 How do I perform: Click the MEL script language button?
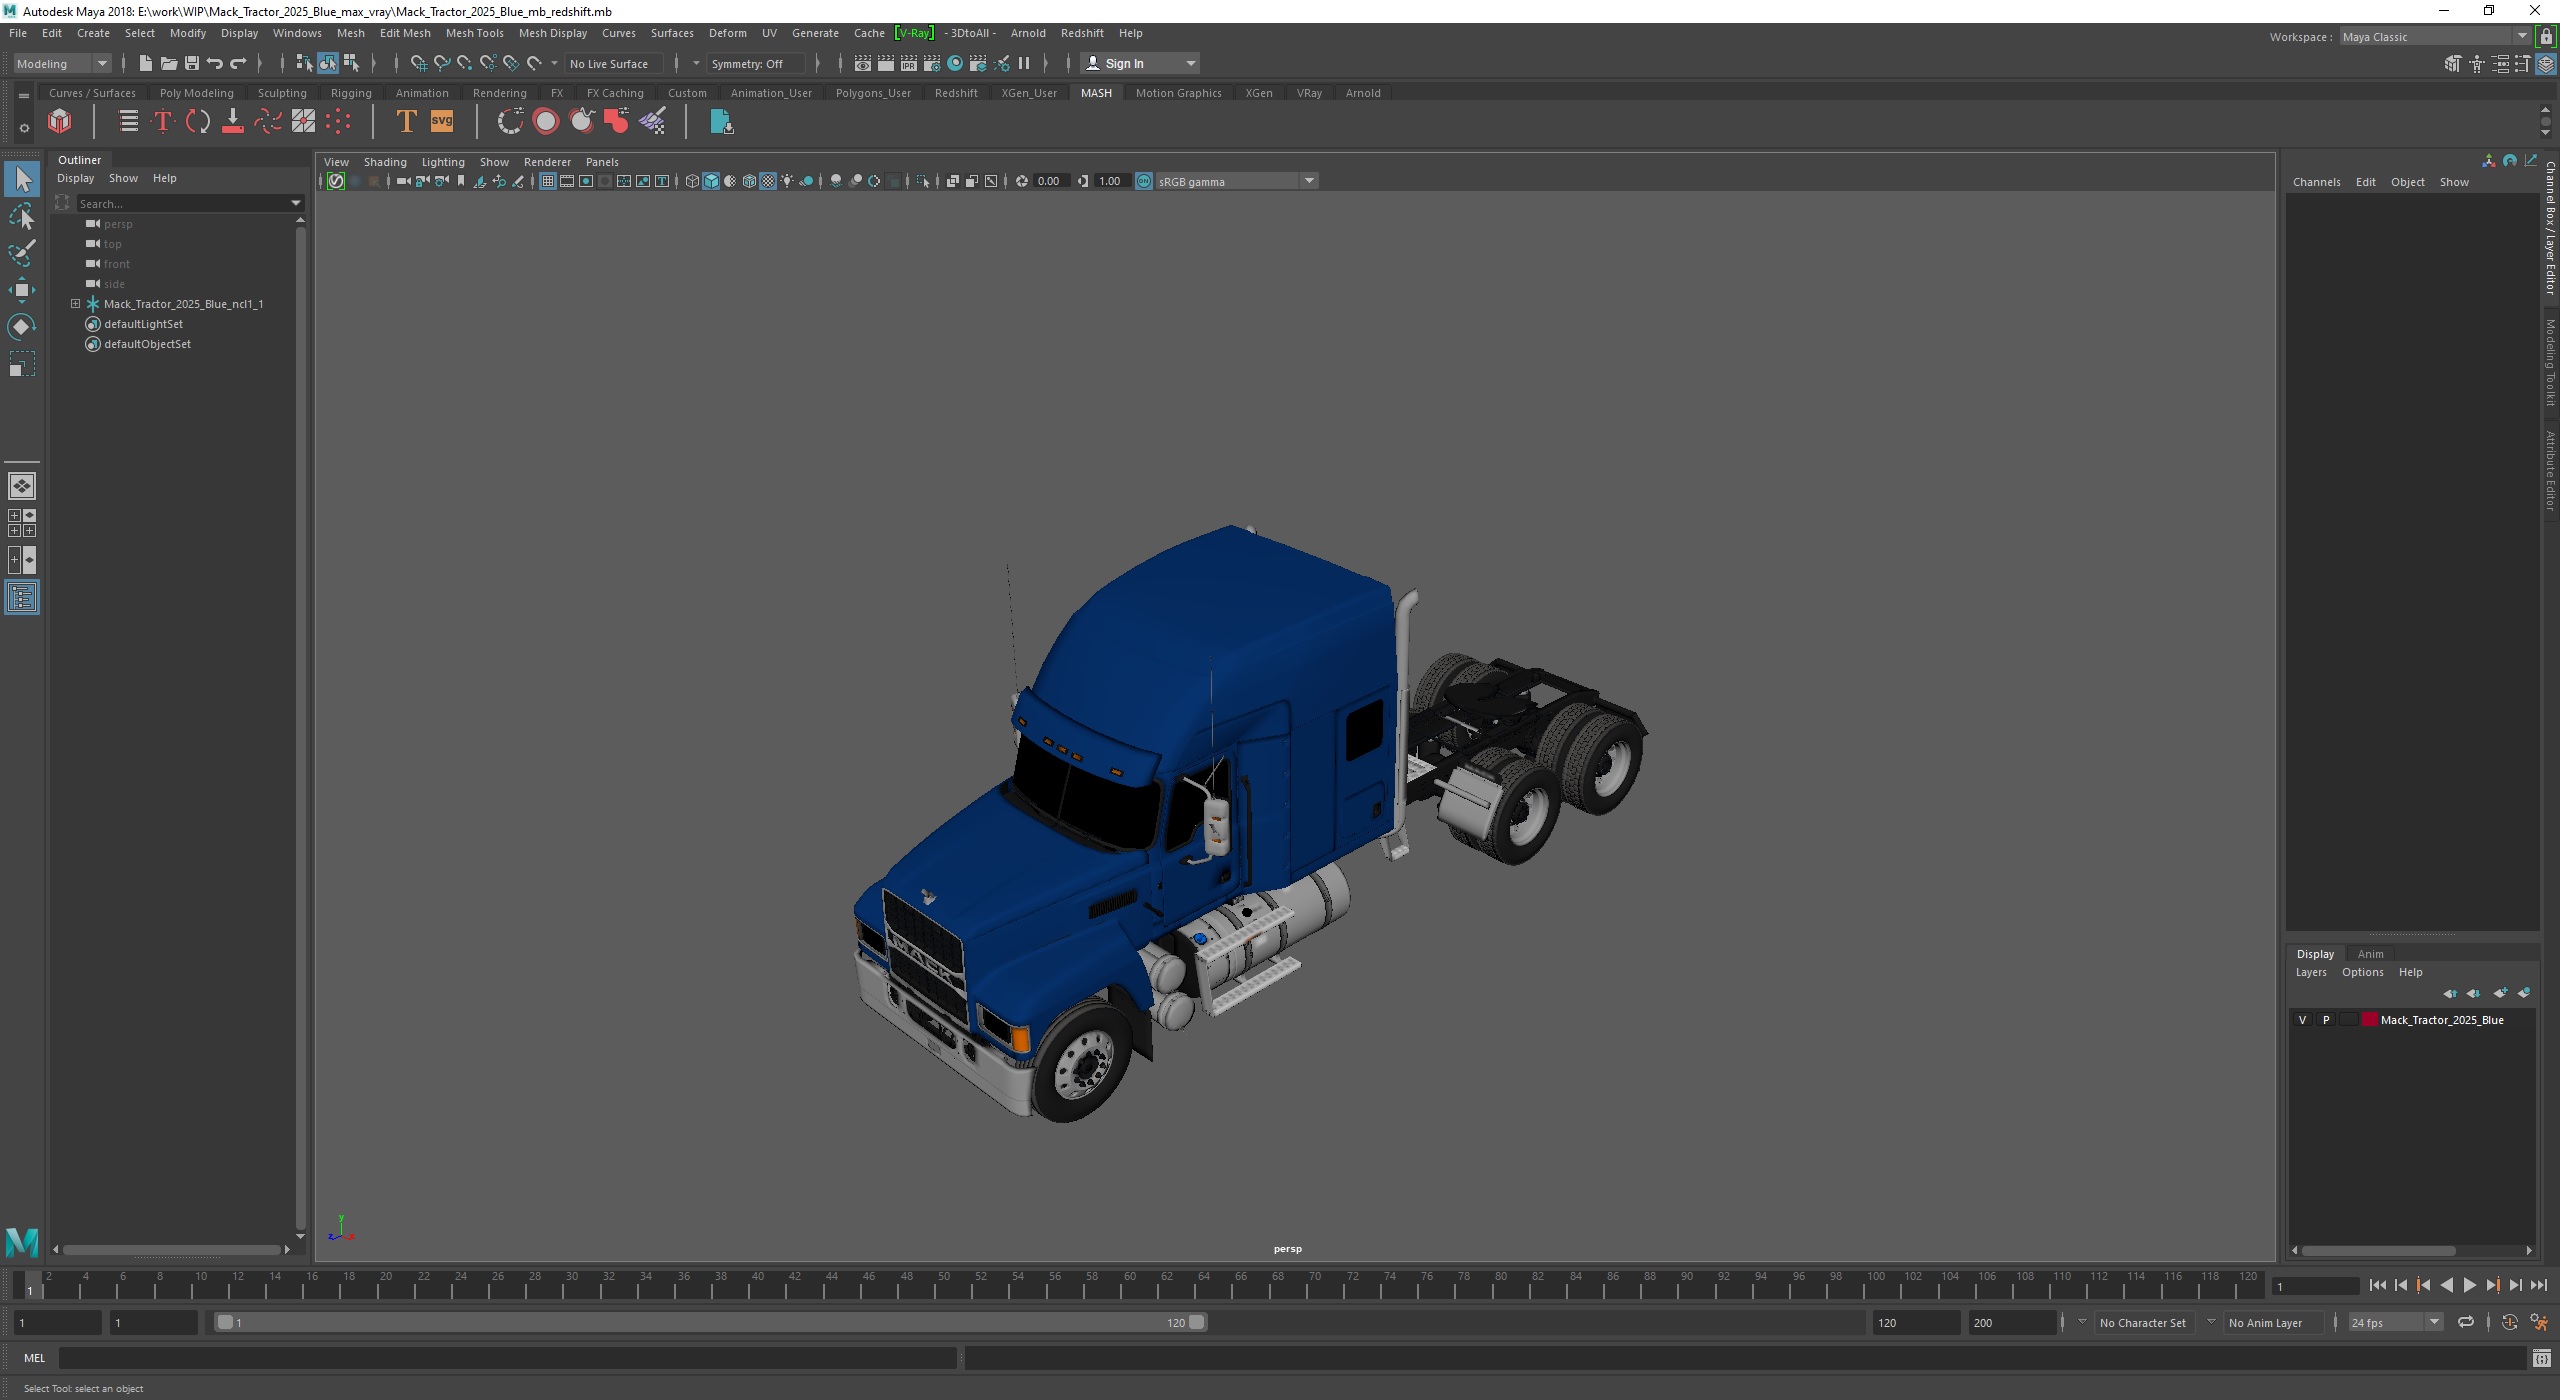pyautogui.click(x=34, y=1358)
